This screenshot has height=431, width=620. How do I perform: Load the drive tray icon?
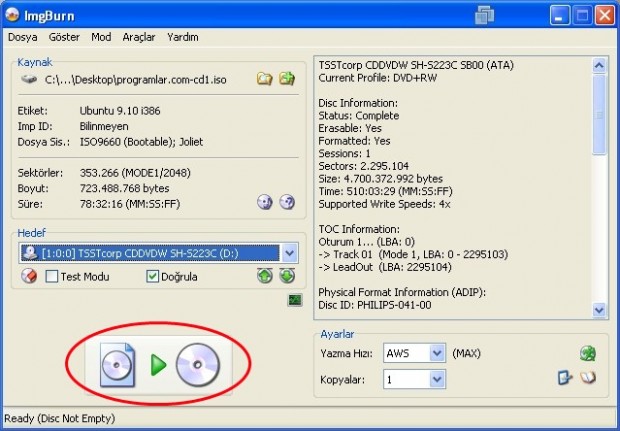[287, 276]
